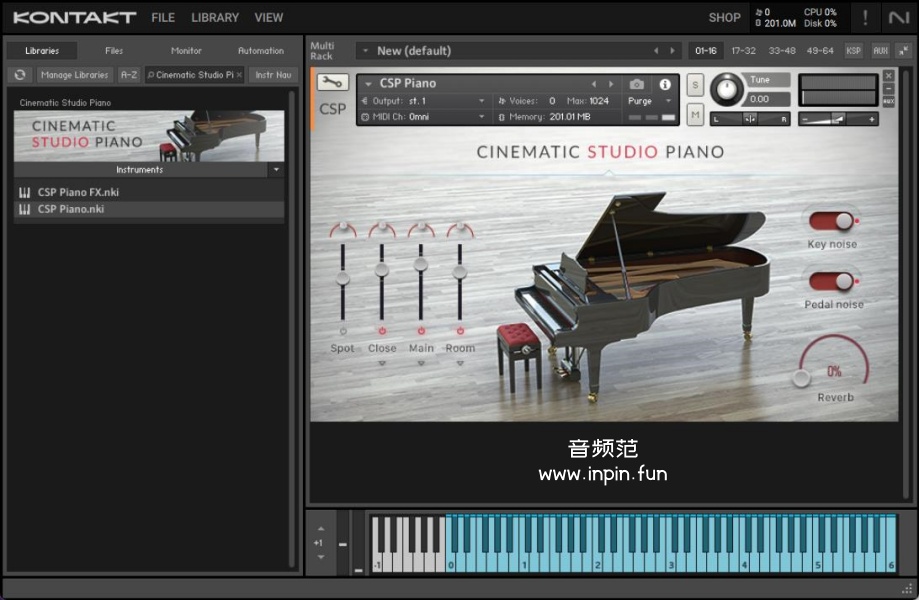
Task: Switch to the Automation tab
Action: [x=260, y=51]
